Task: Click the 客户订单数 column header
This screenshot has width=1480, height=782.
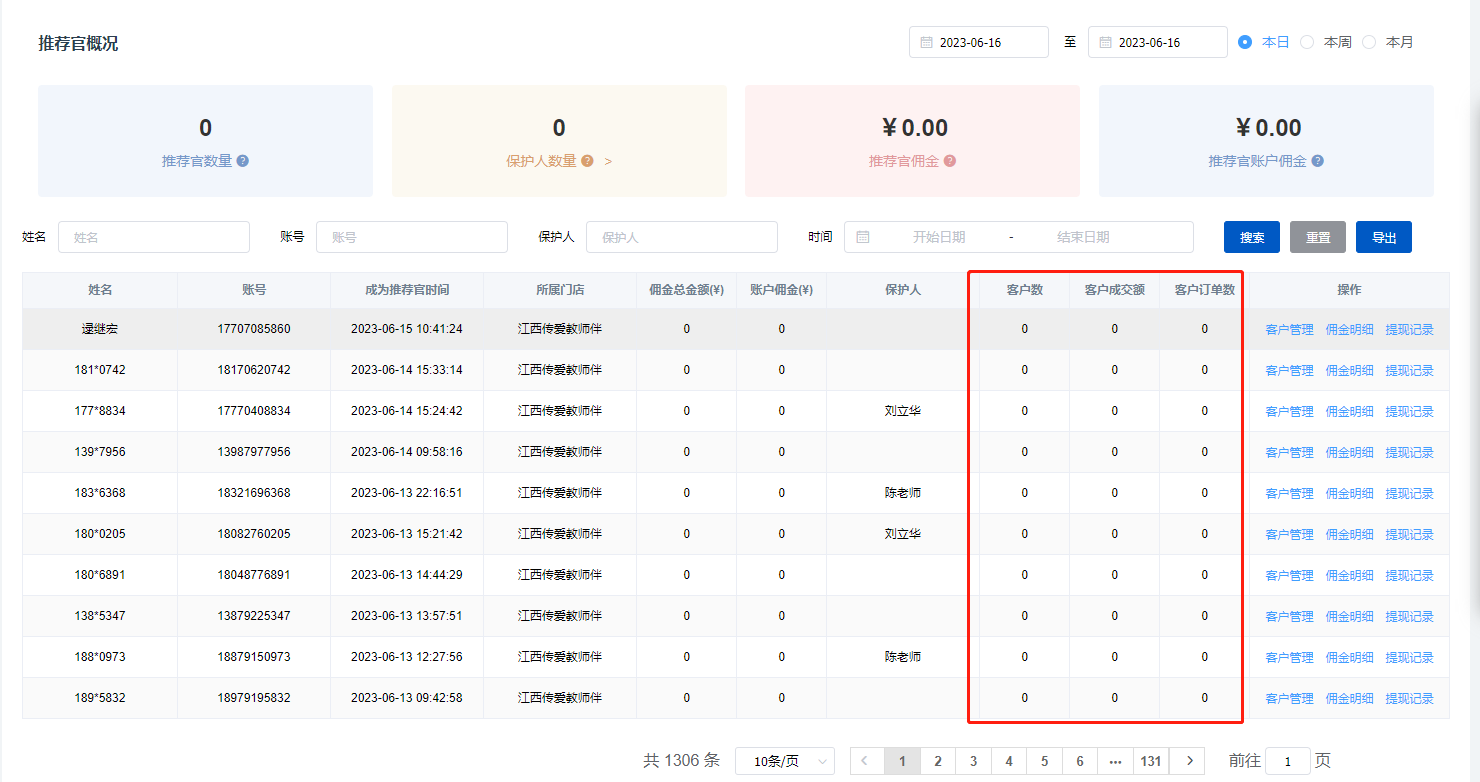Action: [1205, 290]
